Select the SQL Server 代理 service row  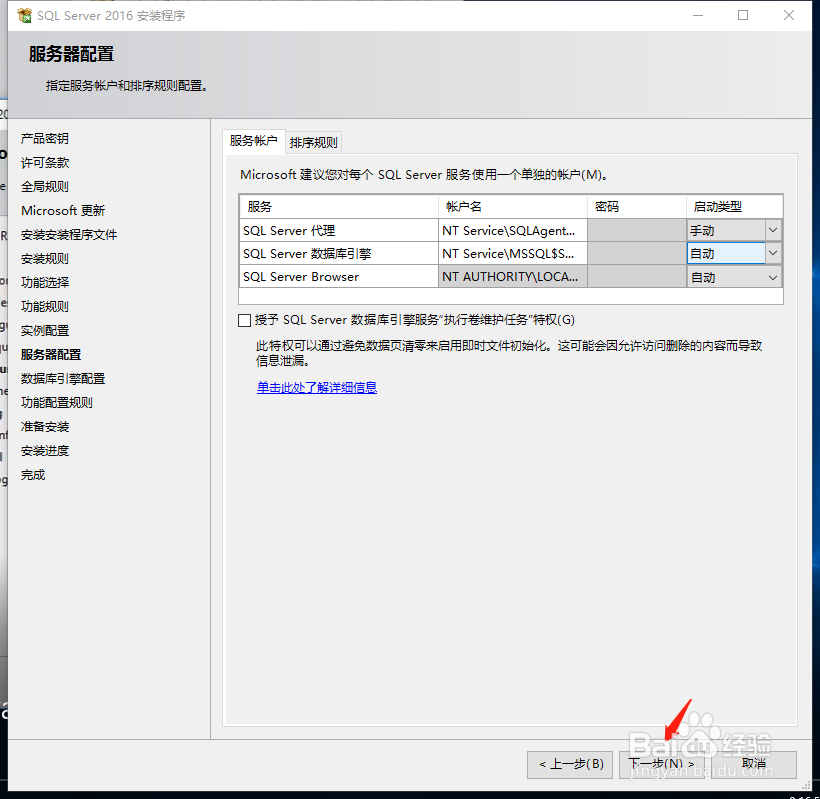click(339, 231)
